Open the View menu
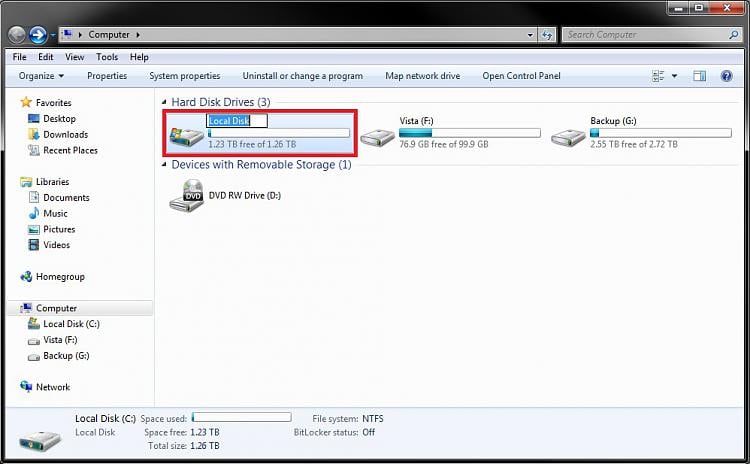Image resolution: width=750 pixels, height=464 pixels. [75, 57]
